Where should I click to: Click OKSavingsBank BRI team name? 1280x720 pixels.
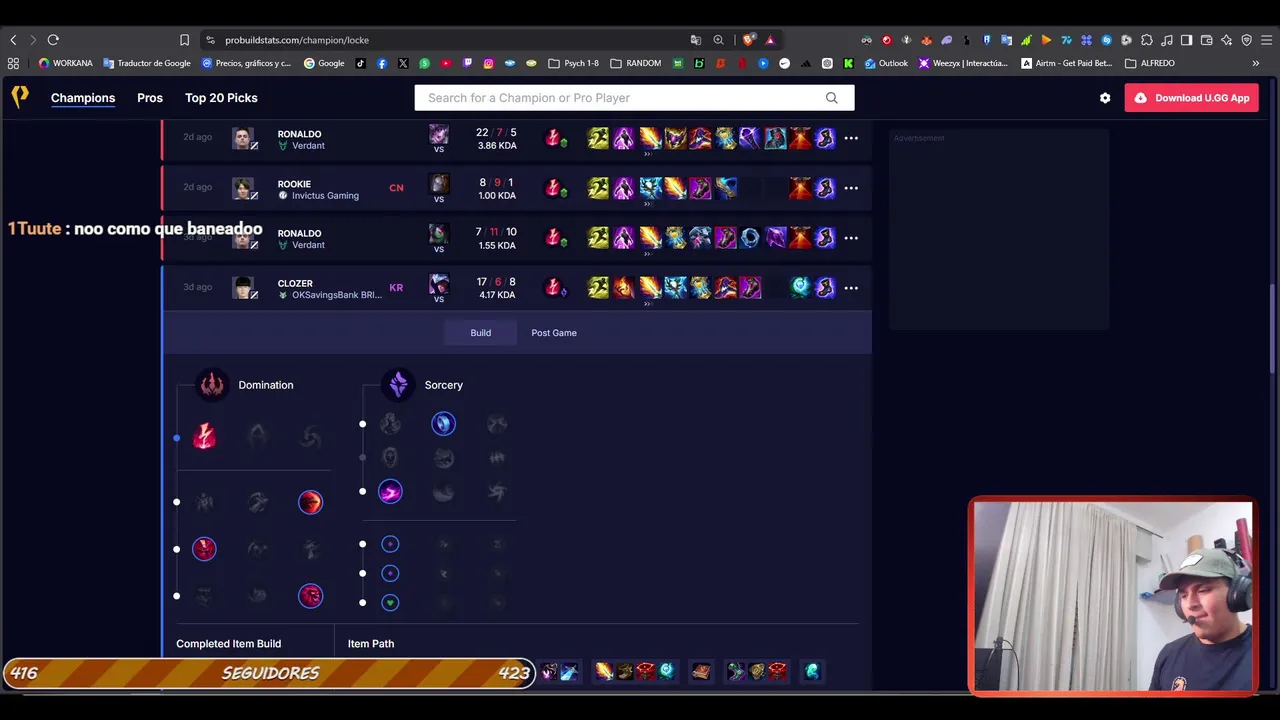(336, 295)
